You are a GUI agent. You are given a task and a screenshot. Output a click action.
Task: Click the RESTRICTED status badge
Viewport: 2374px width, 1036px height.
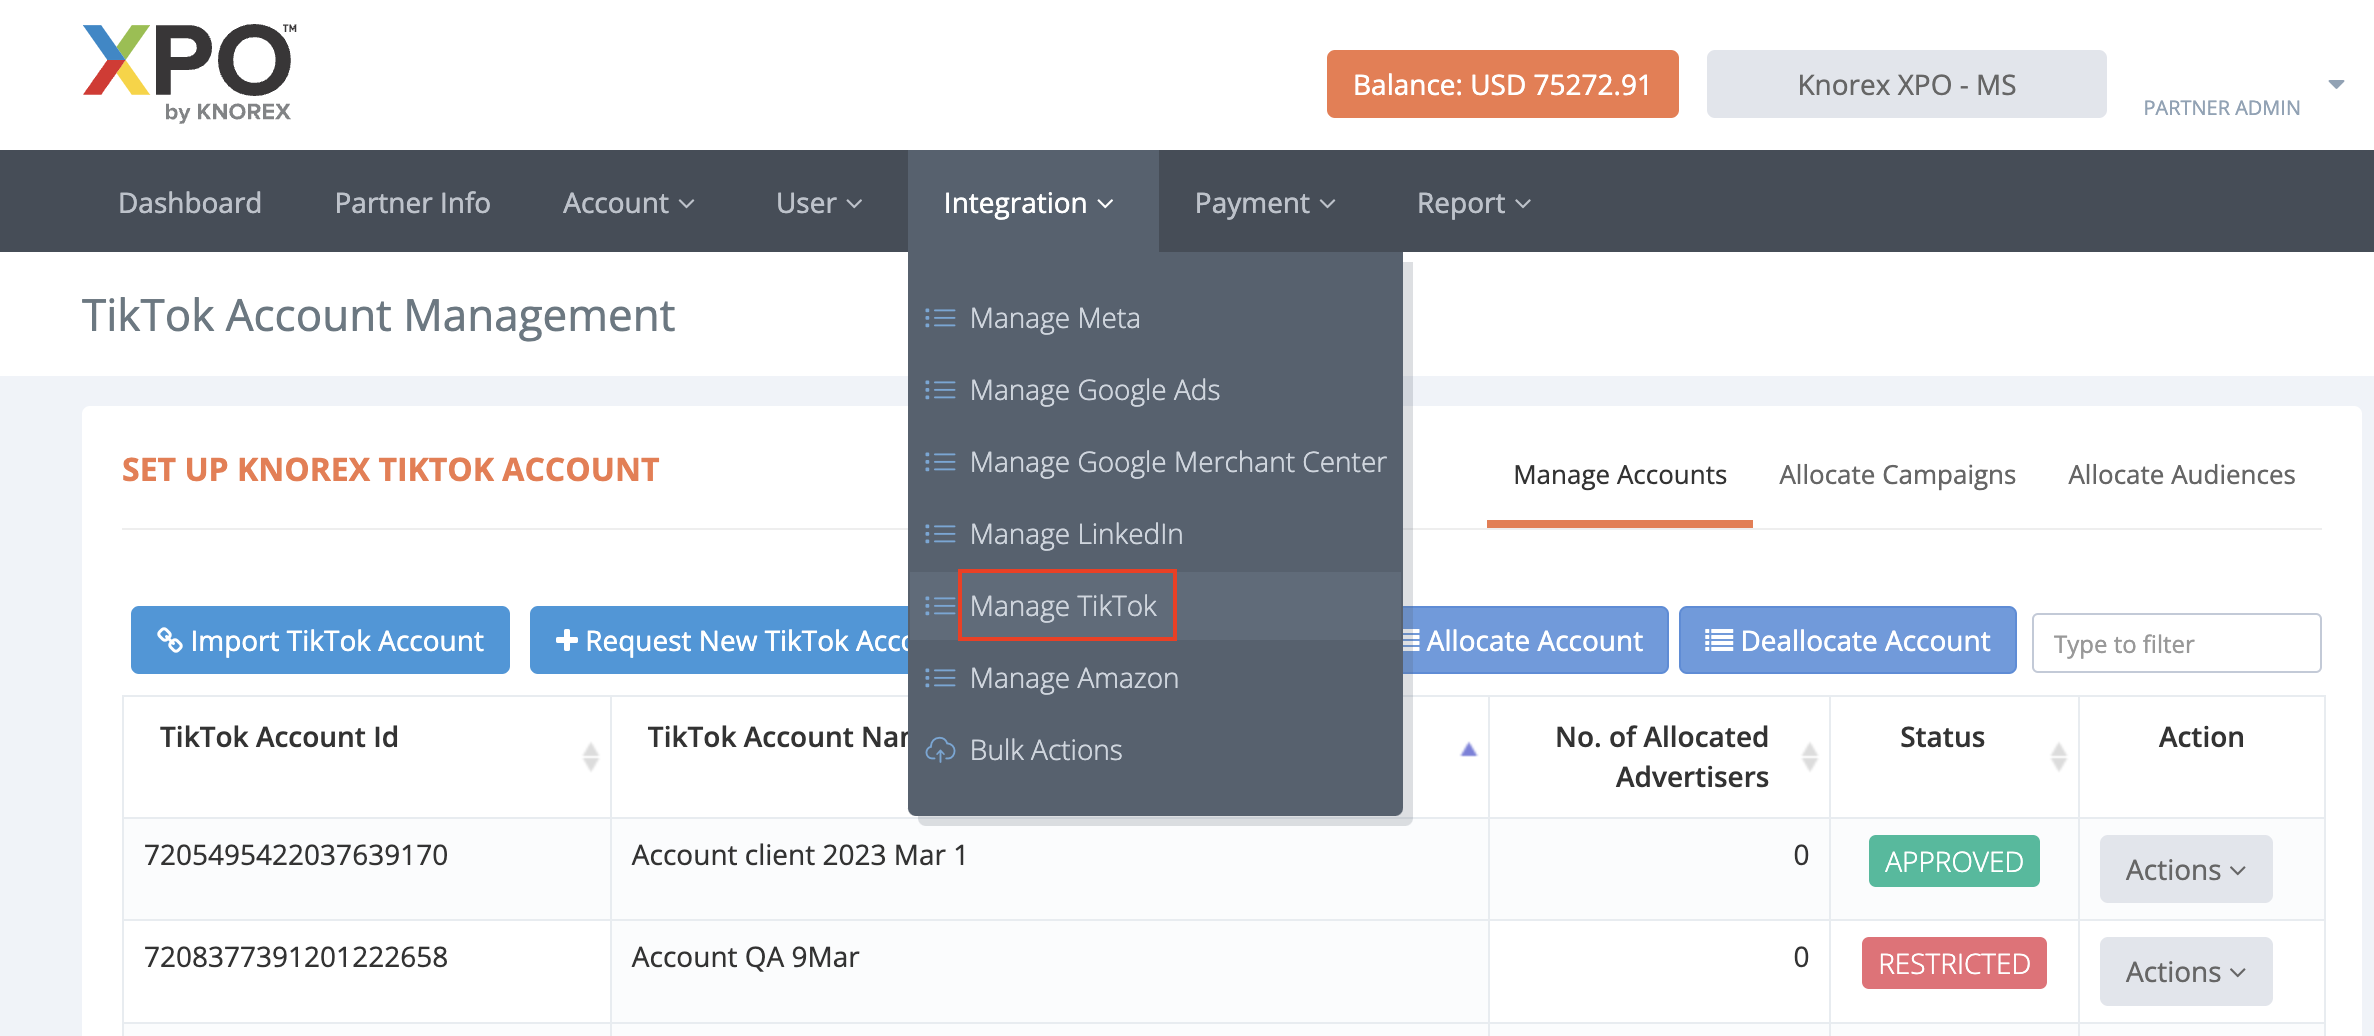1954,963
